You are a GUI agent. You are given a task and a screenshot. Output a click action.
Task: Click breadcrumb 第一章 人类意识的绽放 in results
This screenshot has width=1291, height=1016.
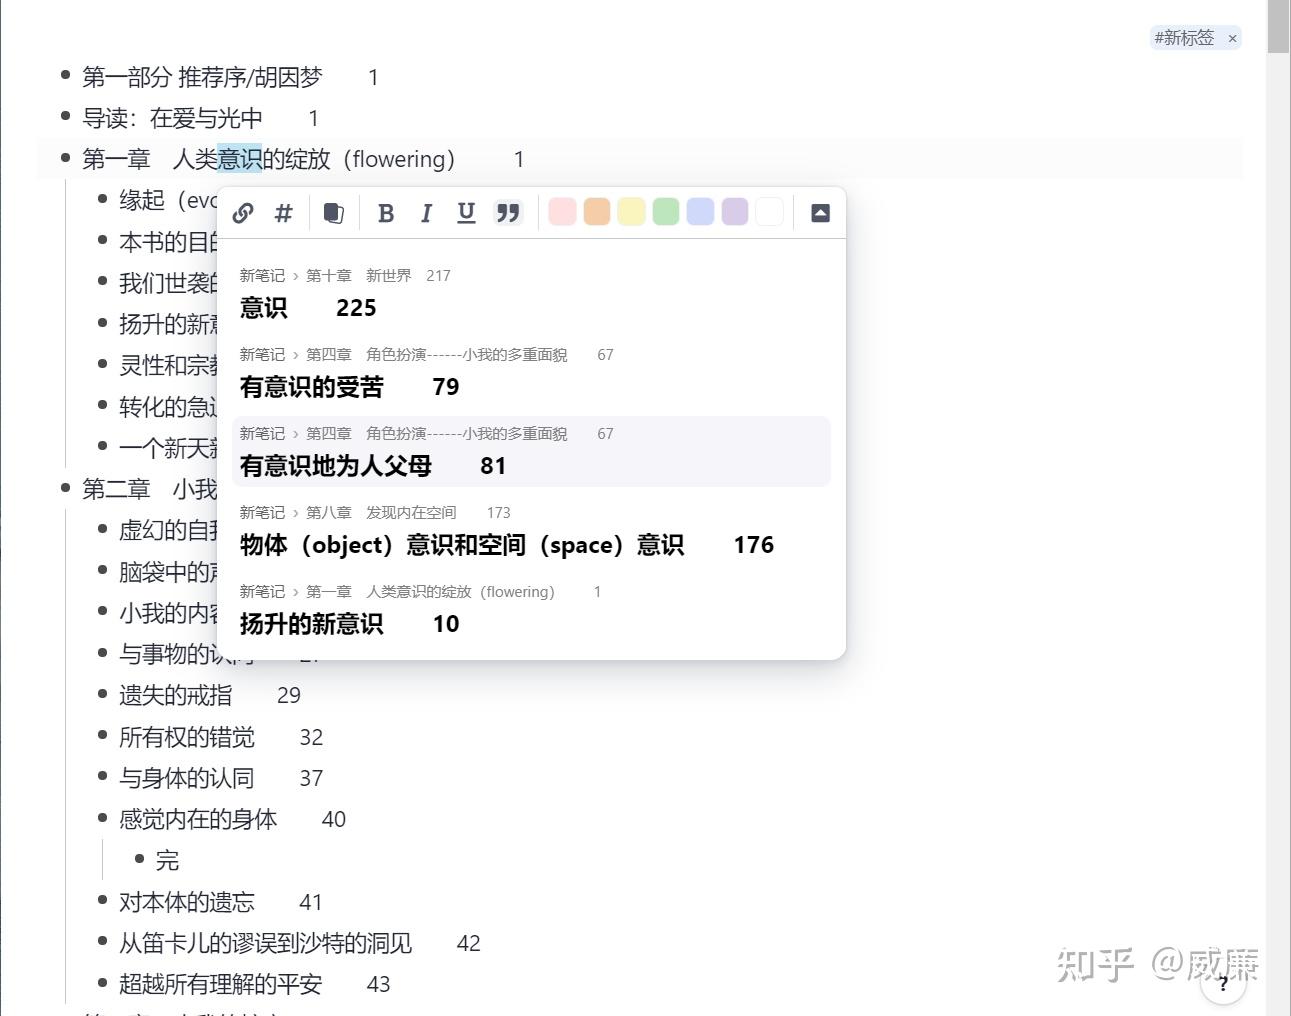453,592
